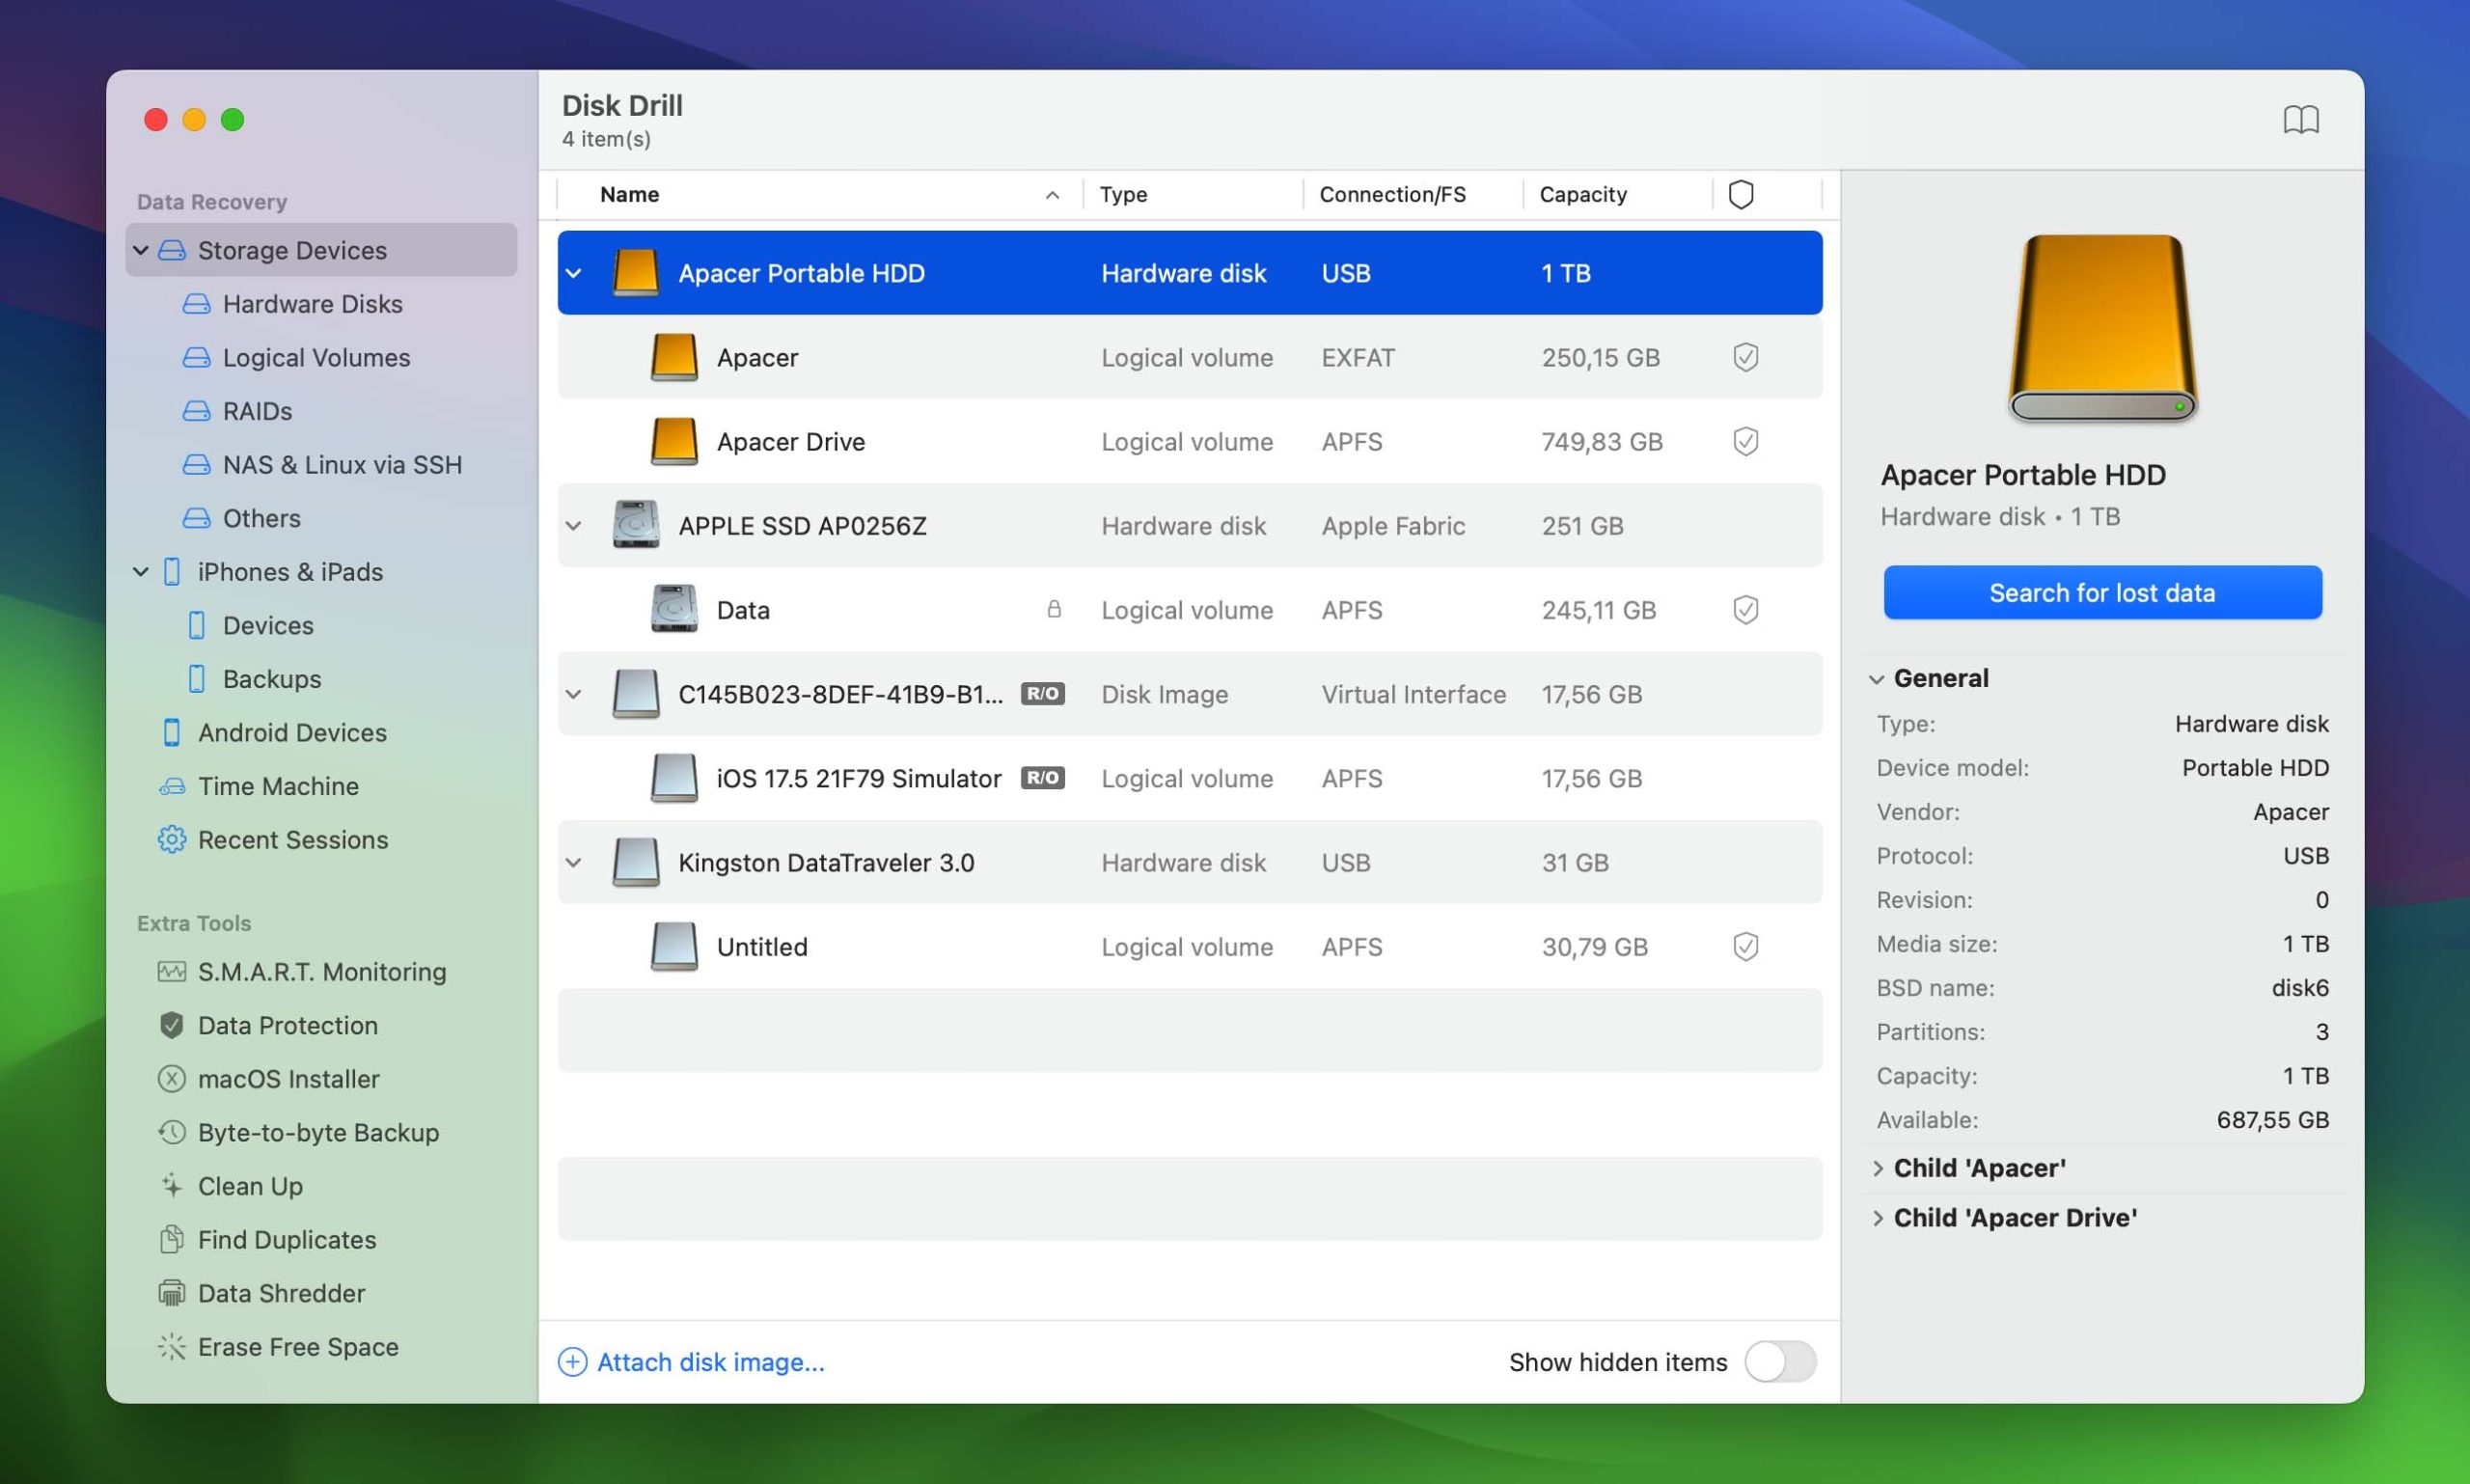Image resolution: width=2470 pixels, height=1484 pixels.
Task: Open Clean Up tool
Action: point(250,1186)
